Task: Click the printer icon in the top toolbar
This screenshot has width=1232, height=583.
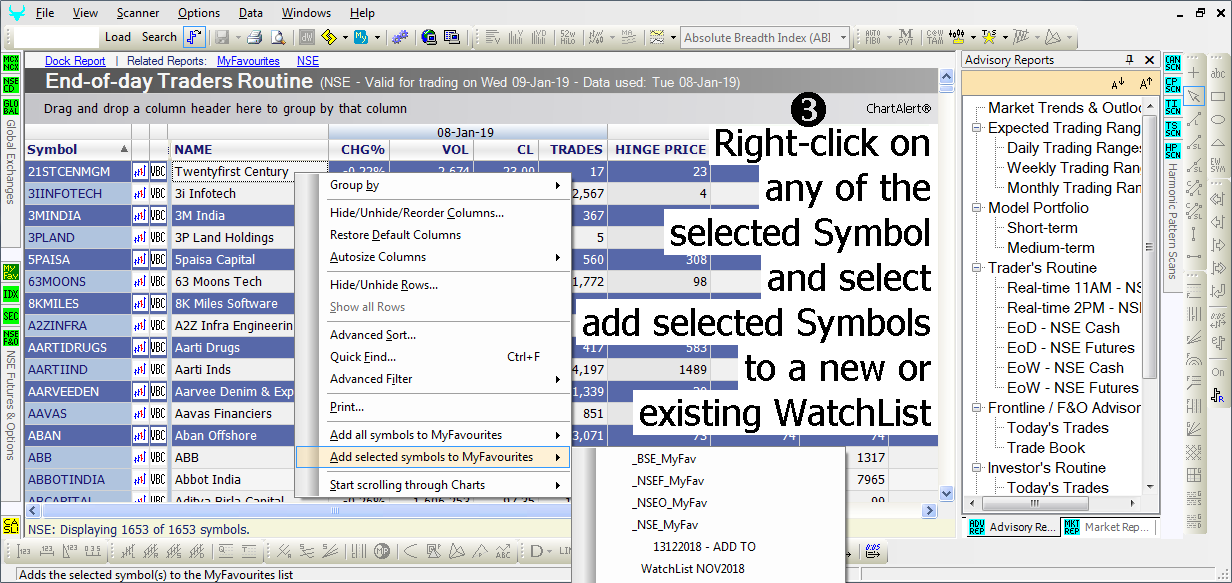Action: (254, 37)
